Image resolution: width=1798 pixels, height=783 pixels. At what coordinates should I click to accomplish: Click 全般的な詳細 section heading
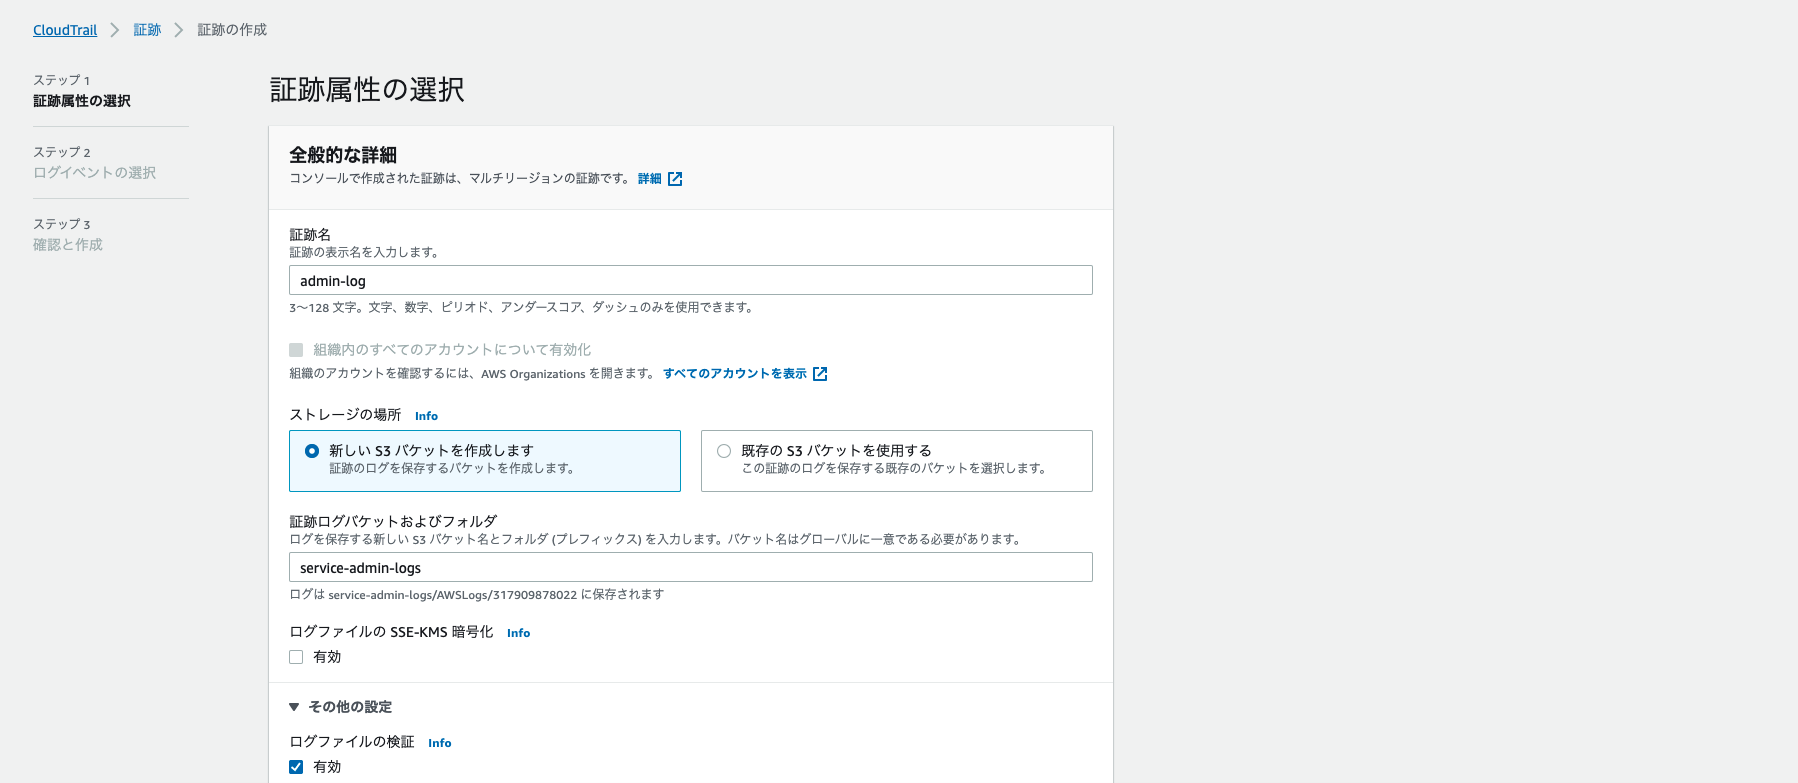[x=343, y=155]
